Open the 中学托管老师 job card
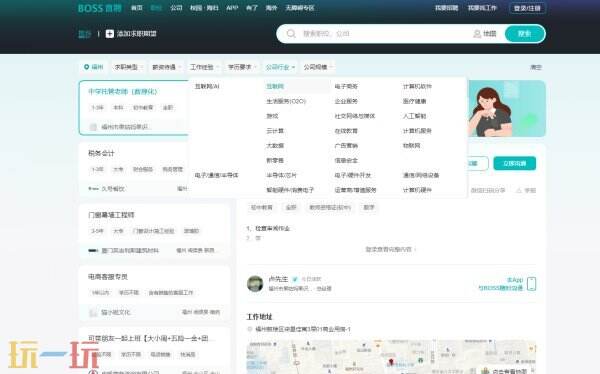The height and width of the screenshot is (374, 600). pos(134,108)
